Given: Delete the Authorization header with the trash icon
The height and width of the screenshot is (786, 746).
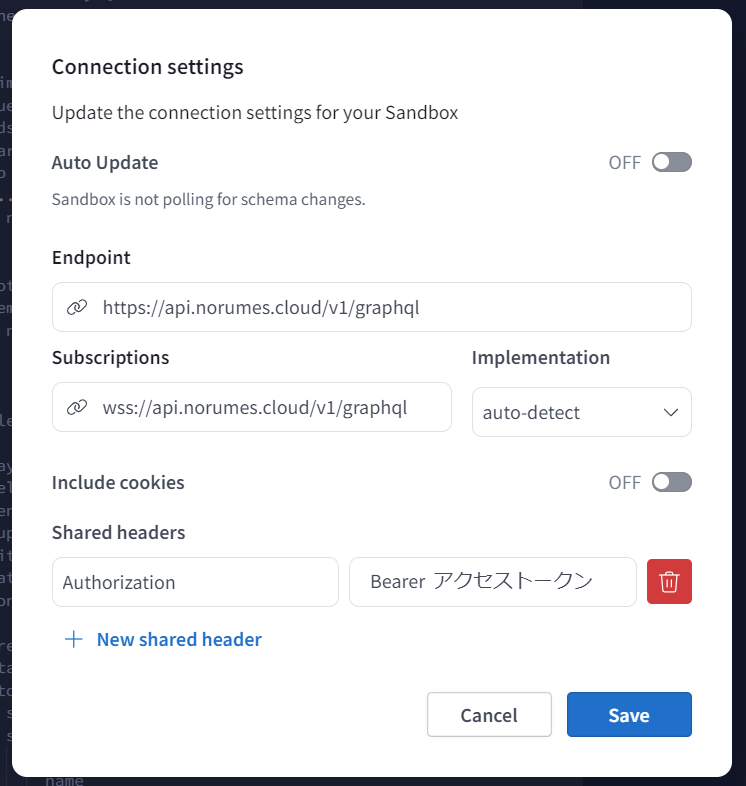Looking at the screenshot, I should coord(669,582).
